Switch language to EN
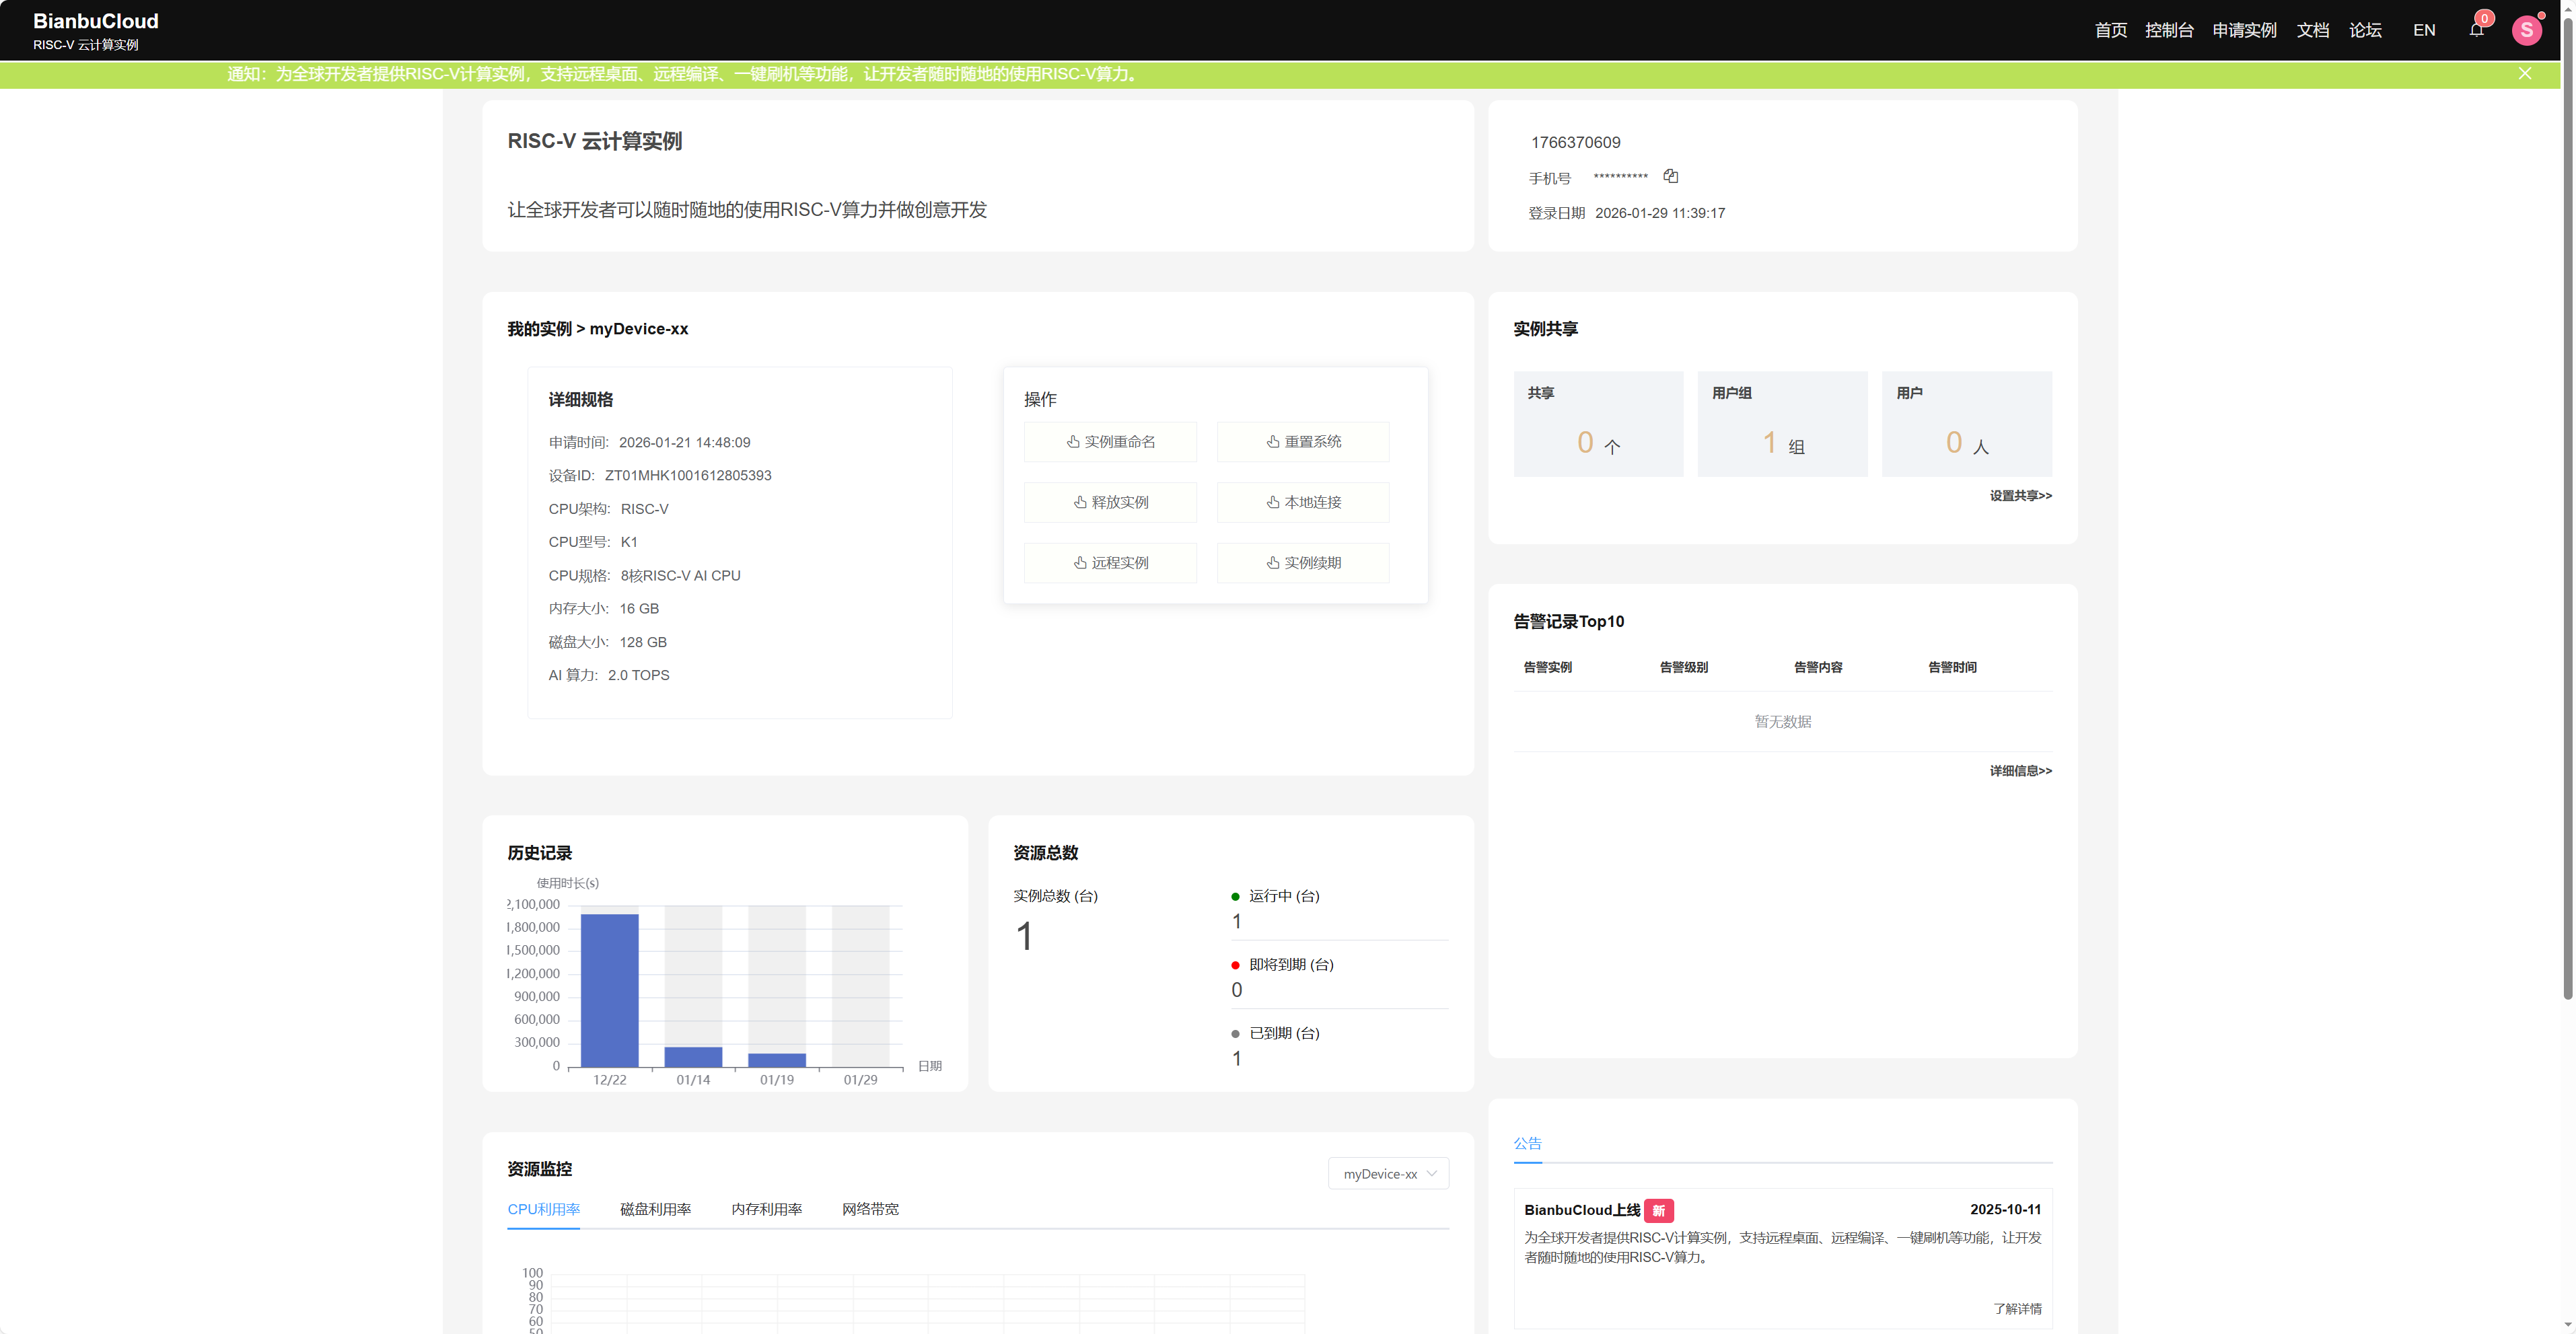The image size is (2576, 1334). click(x=2423, y=30)
